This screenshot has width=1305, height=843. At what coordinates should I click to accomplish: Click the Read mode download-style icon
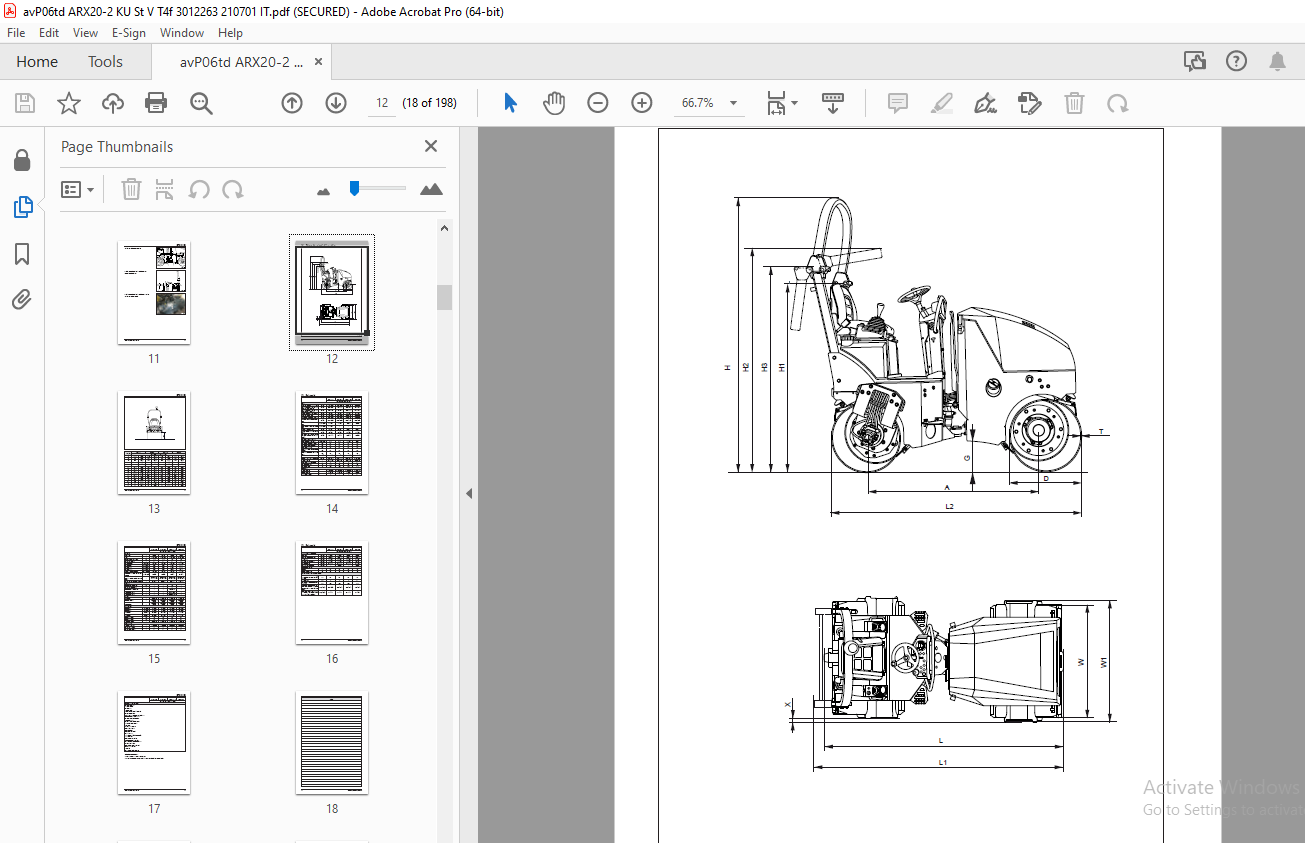[833, 103]
